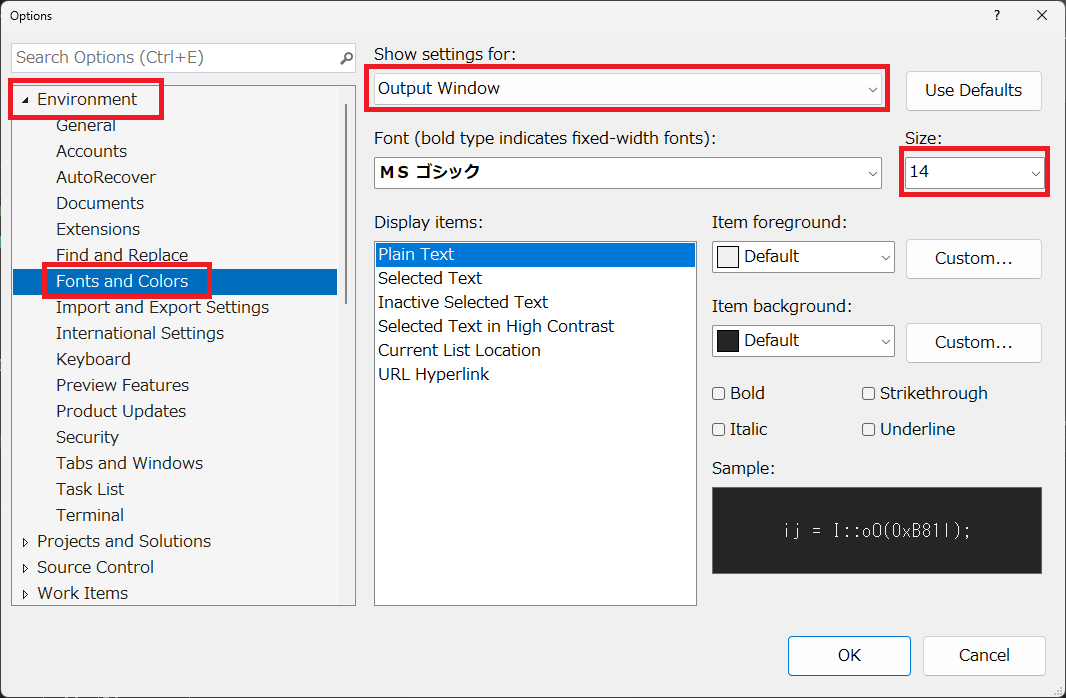The image size is (1066, 698).
Task: Click the help question mark icon
Action: (997, 15)
